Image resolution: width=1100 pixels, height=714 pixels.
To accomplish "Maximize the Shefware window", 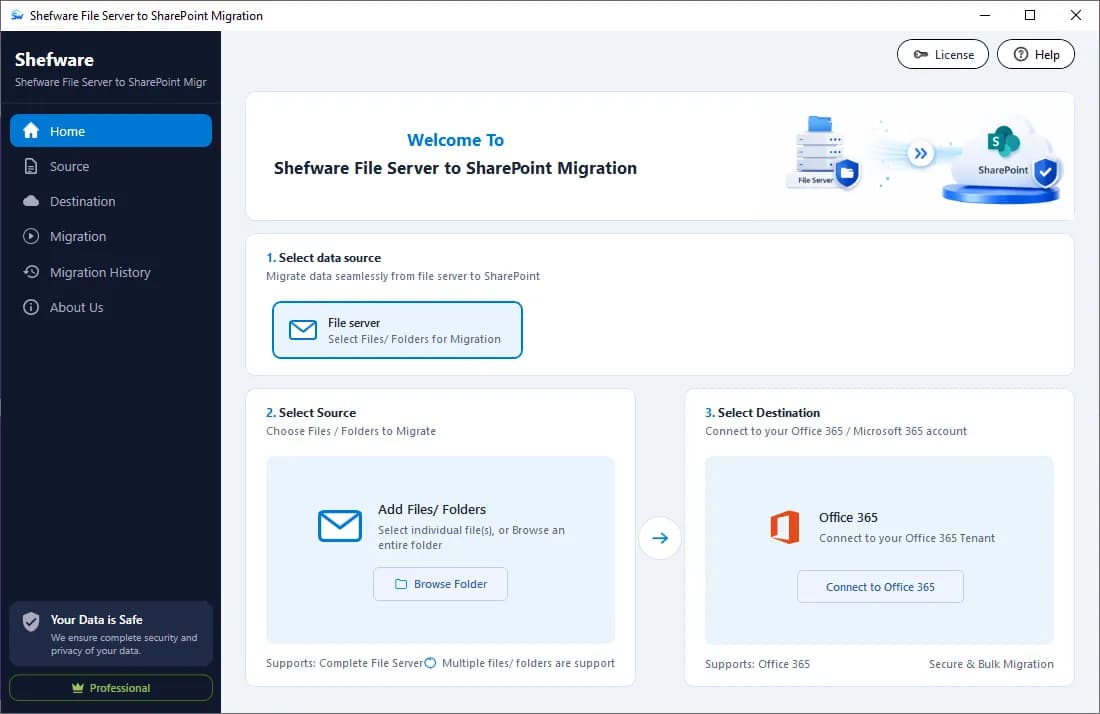I will [1030, 15].
